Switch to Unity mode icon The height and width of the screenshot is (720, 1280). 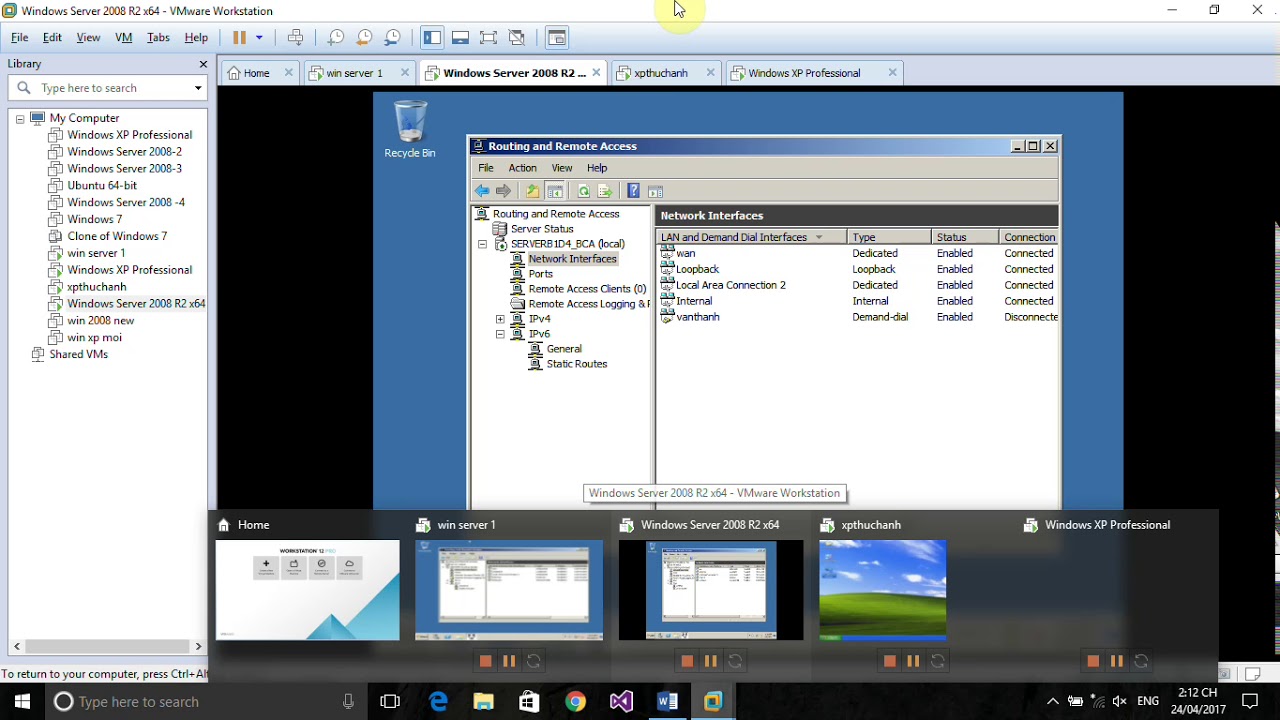coord(517,38)
